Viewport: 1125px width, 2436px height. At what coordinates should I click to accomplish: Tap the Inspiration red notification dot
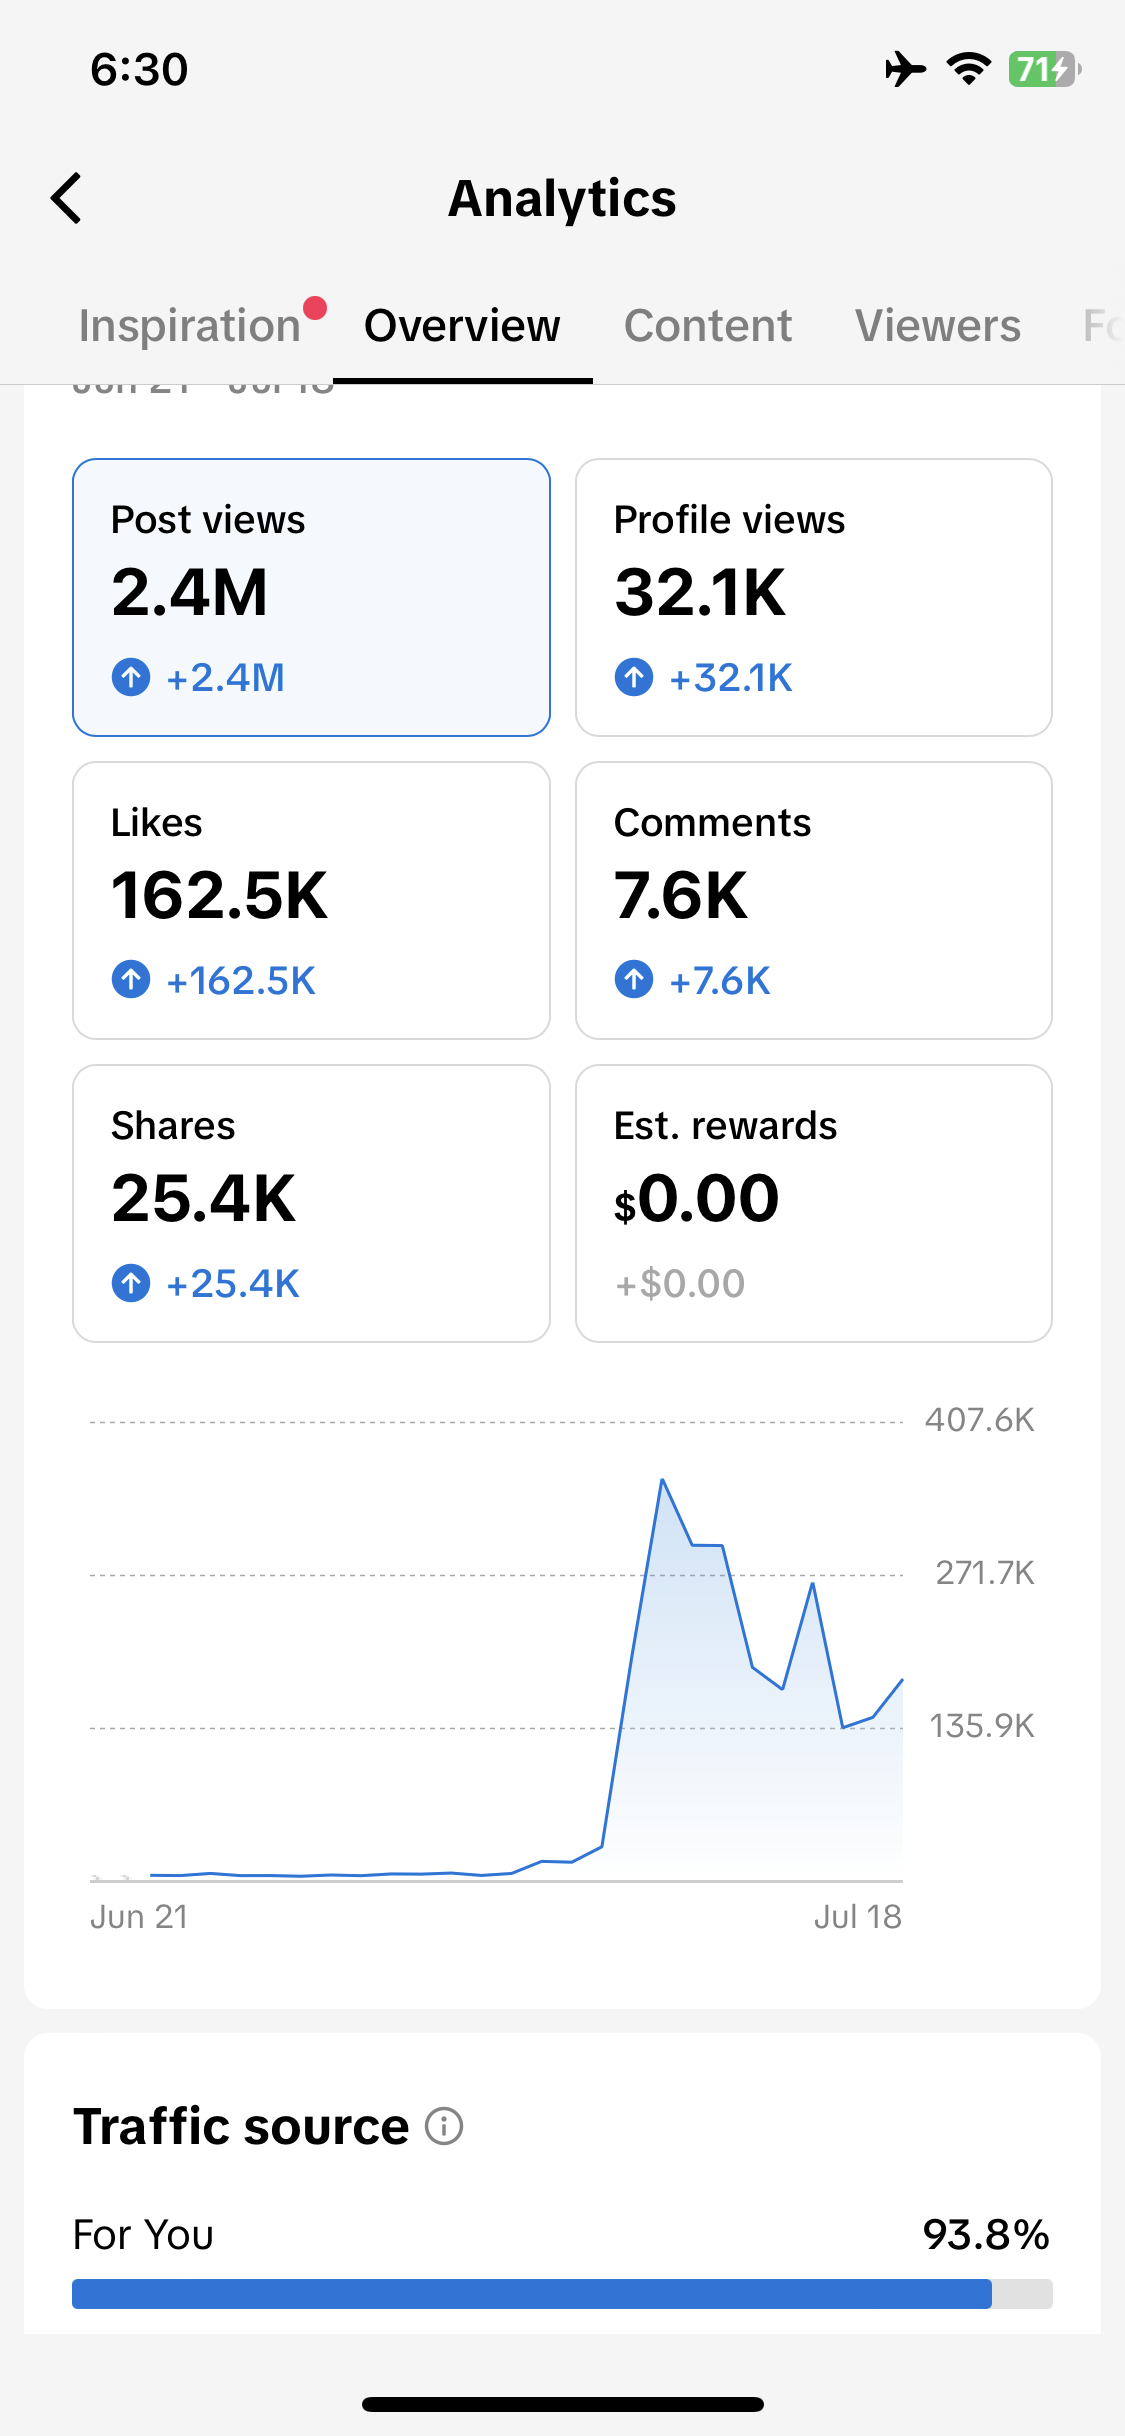pos(315,308)
